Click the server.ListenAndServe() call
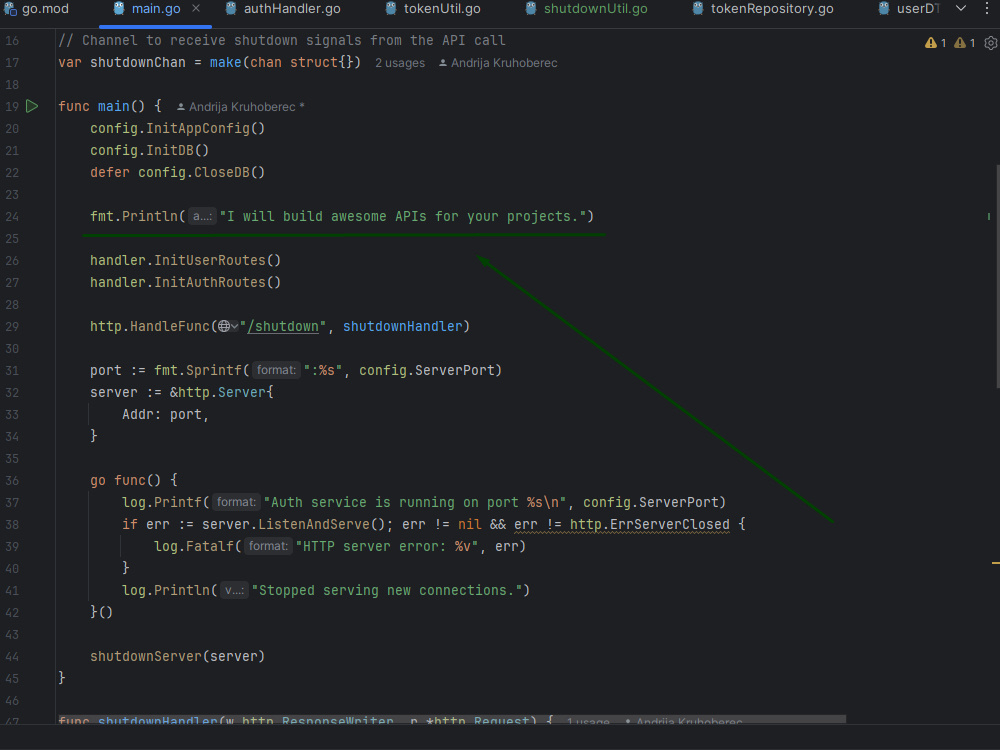Screen dimensions: 1000x750 [x=293, y=524]
